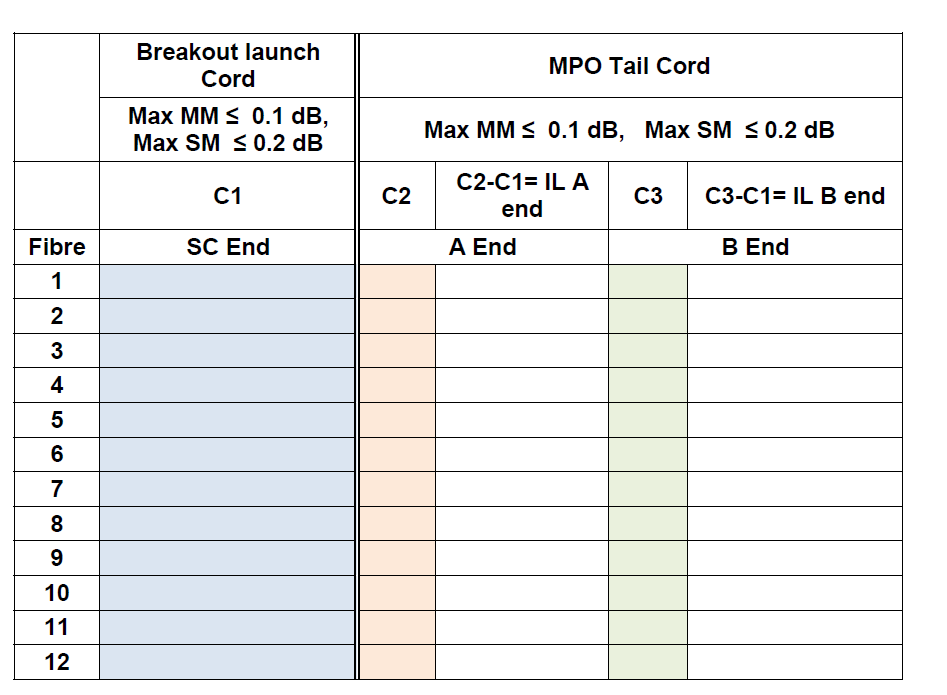Image resolution: width=947 pixels, height=695 pixels.
Task: Select the "MPO Tail Cord" header cell
Action: click(629, 67)
